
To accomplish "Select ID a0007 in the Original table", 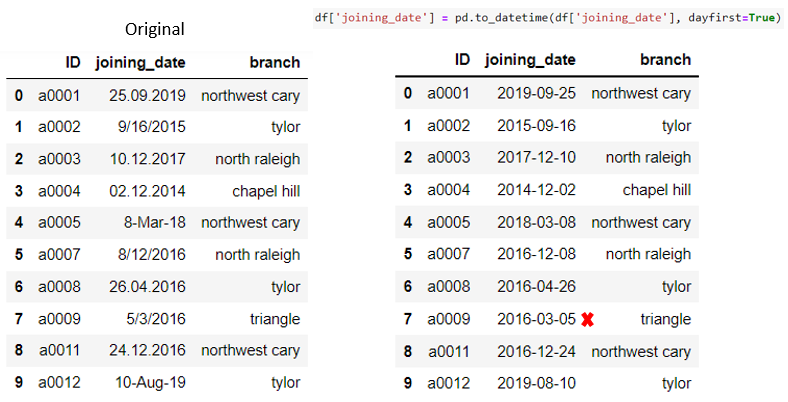I will coord(59,254).
